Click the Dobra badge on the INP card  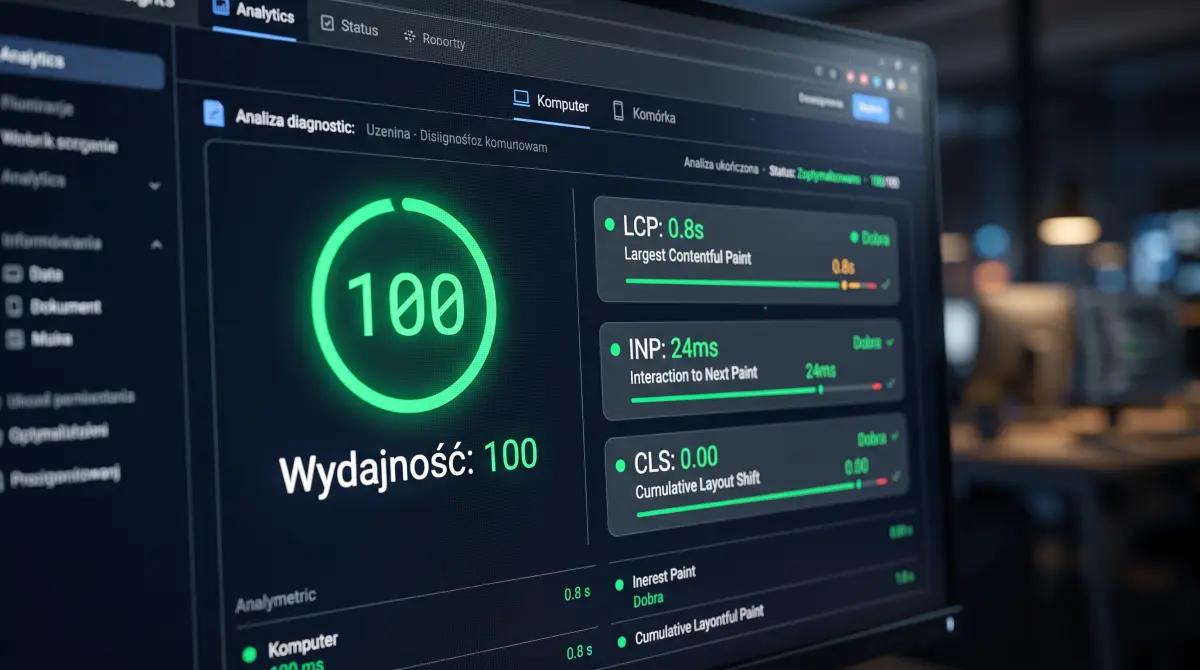pos(873,342)
